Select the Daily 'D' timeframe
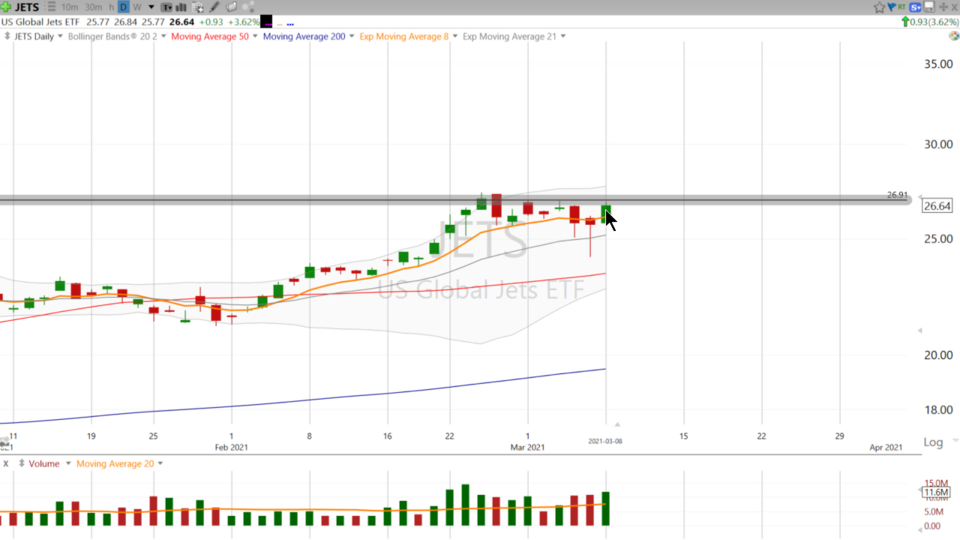The height and width of the screenshot is (540, 960). click(123, 7)
